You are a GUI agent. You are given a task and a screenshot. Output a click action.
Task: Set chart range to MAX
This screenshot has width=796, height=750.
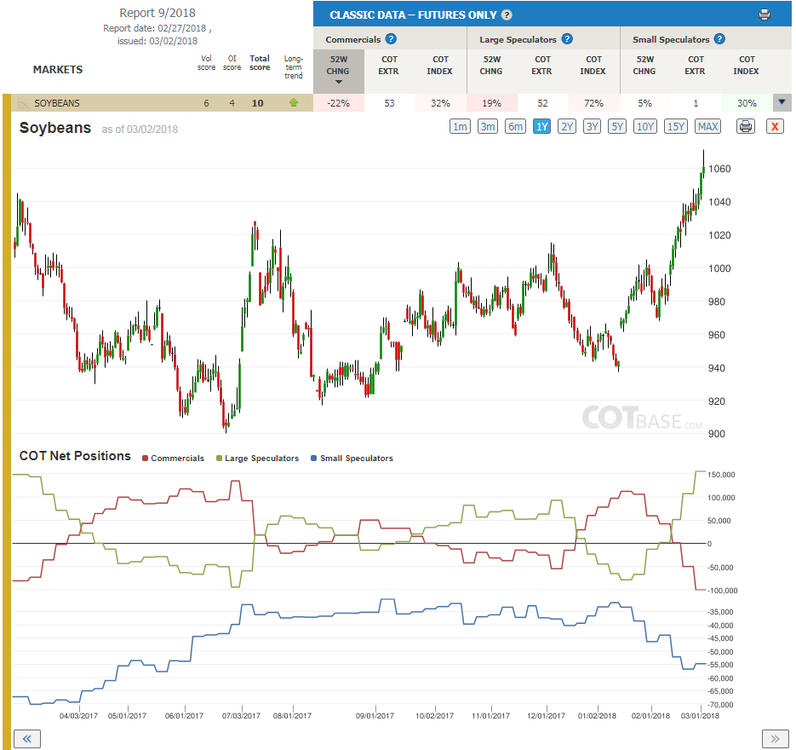pos(708,126)
